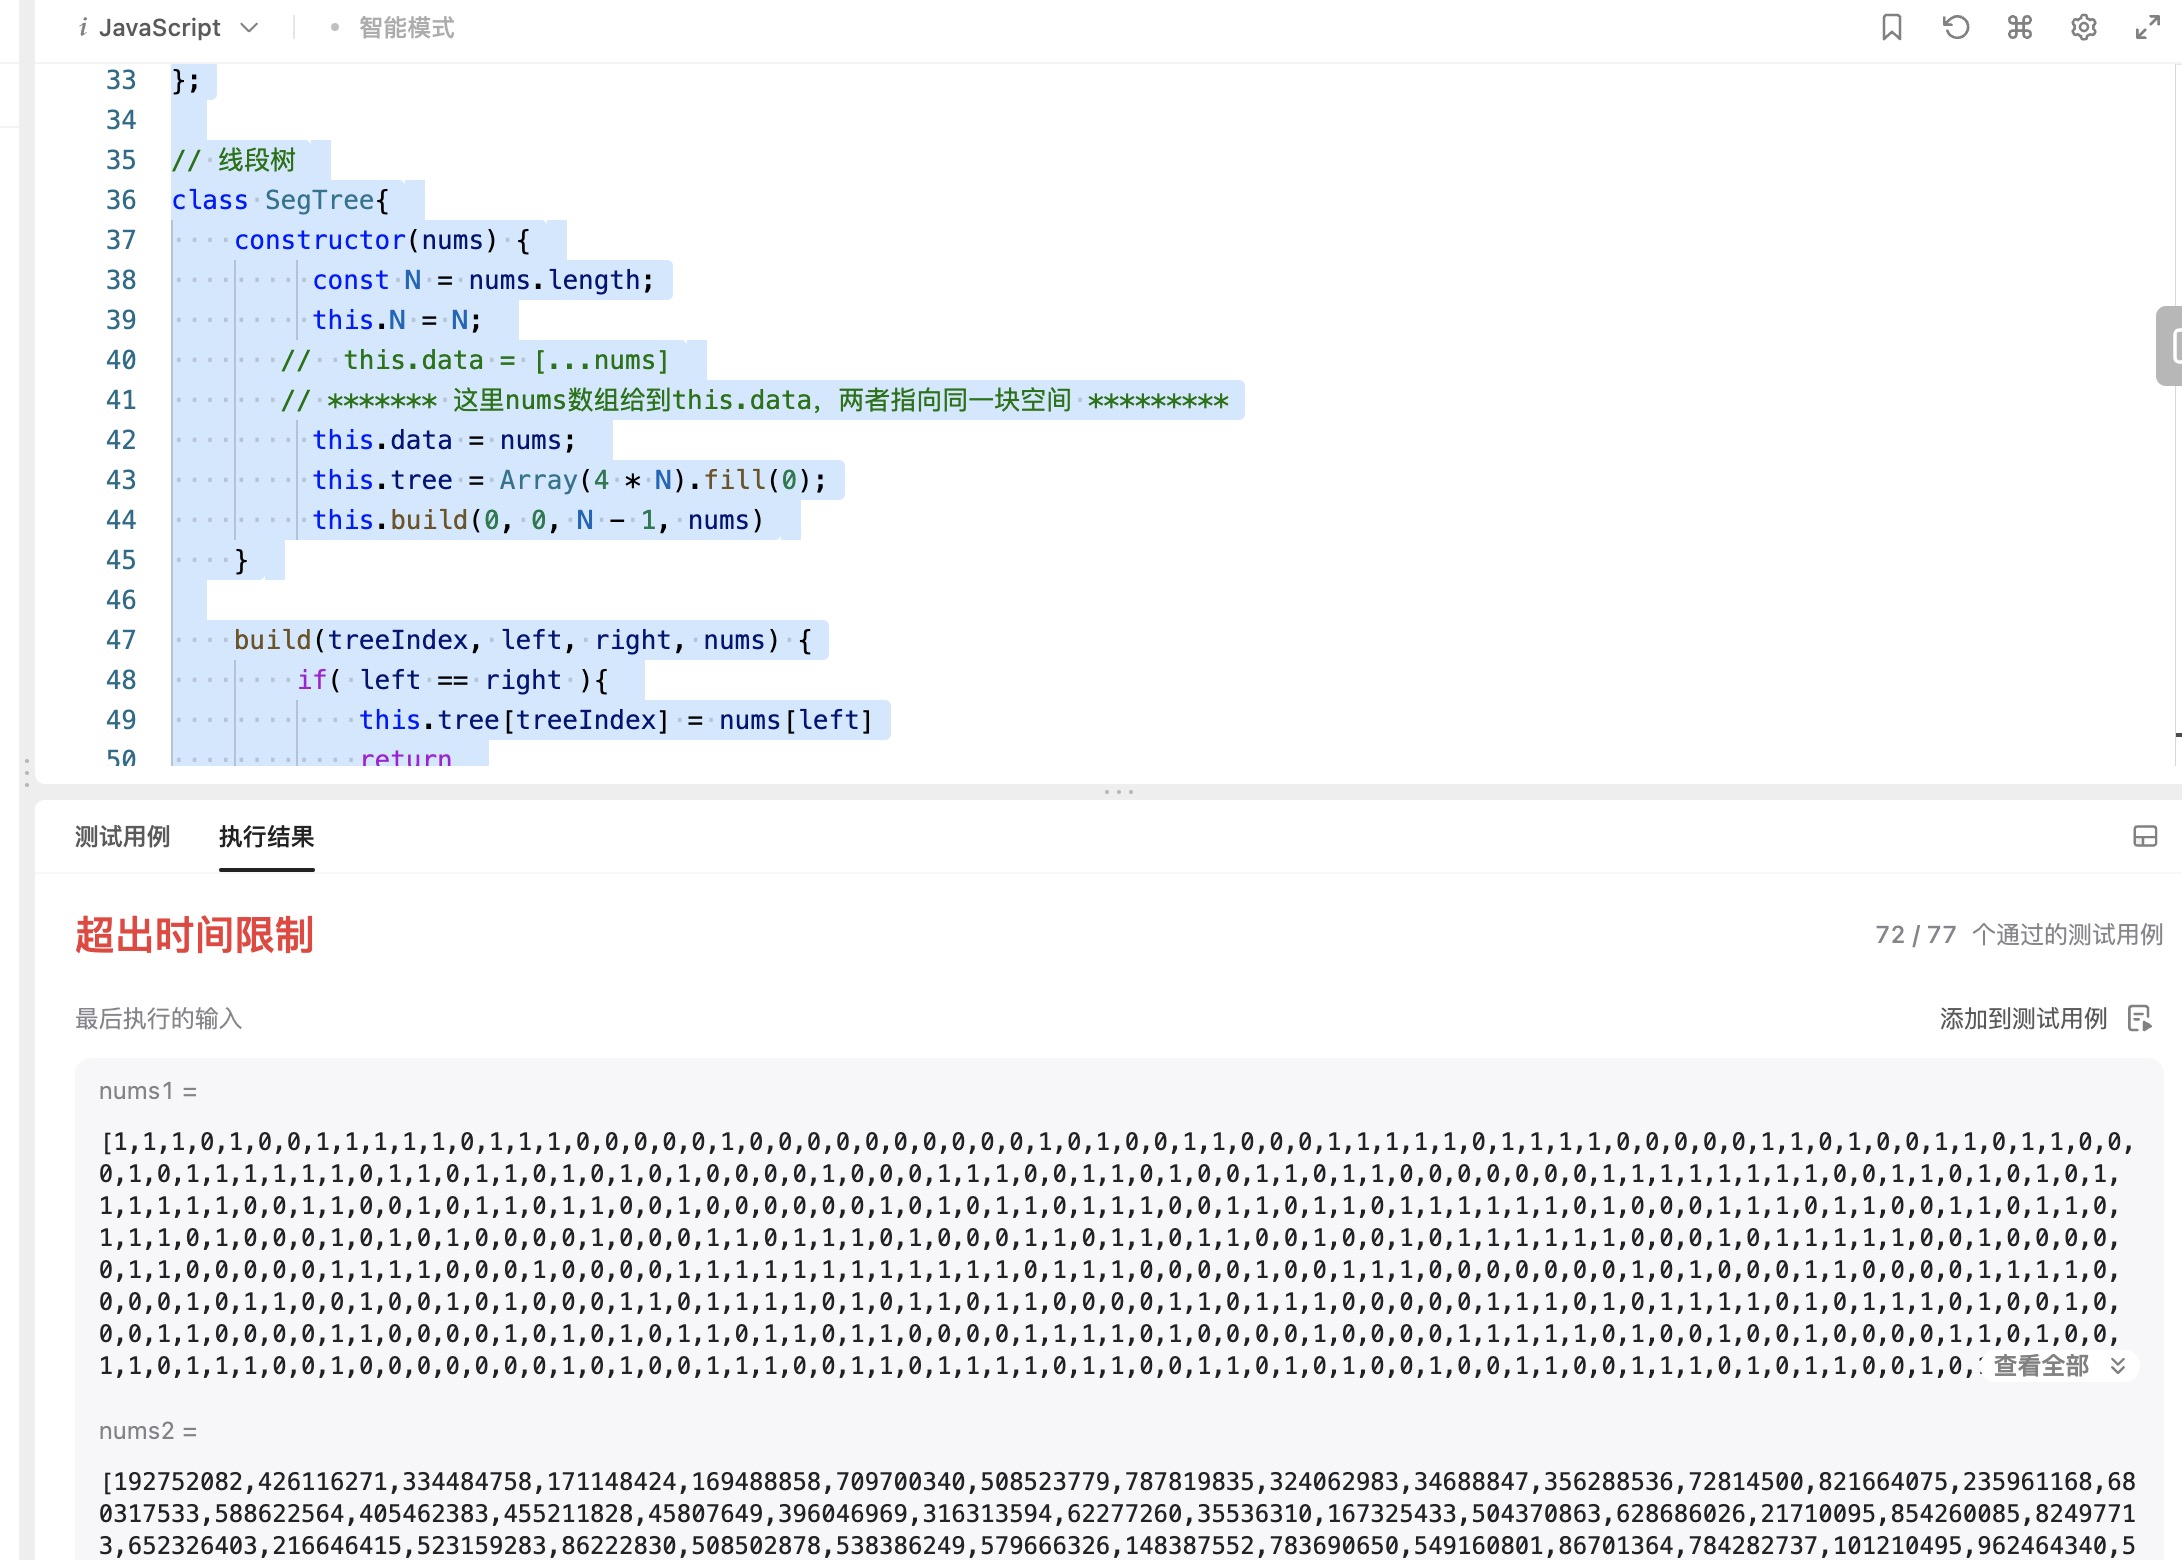2182x1560 pixels.
Task: Expand input with 查看全部
Action: 2059,1366
